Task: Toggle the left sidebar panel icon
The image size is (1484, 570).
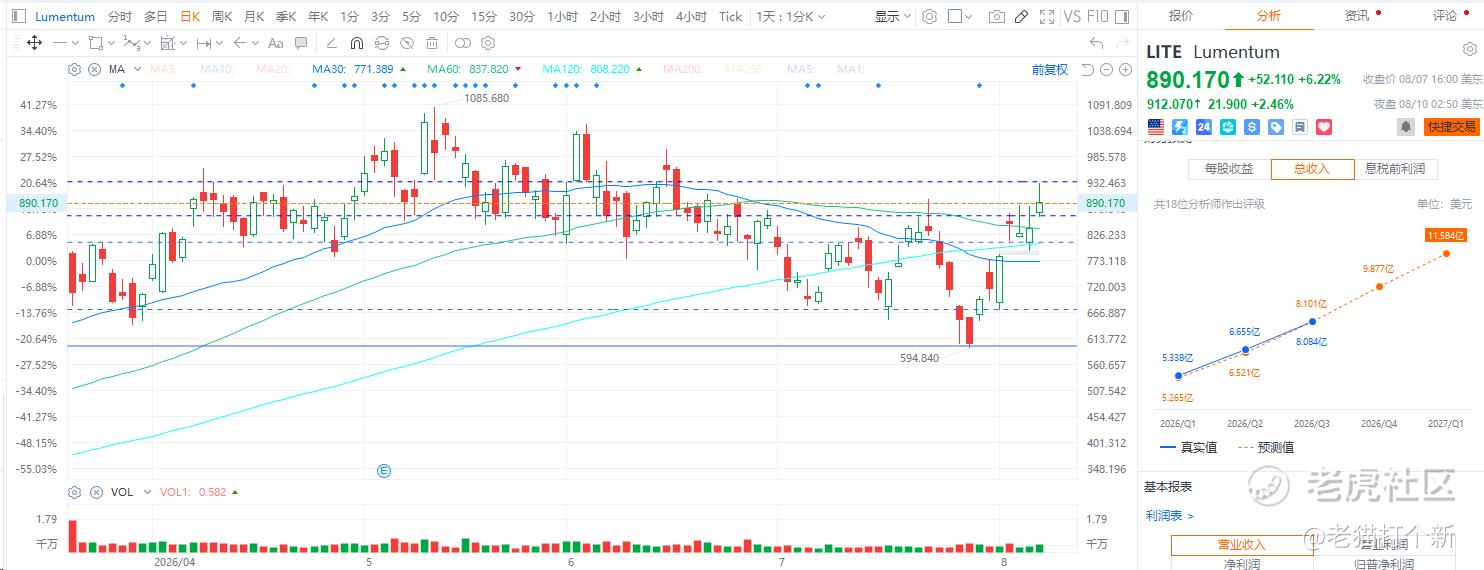Action: coord(18,17)
